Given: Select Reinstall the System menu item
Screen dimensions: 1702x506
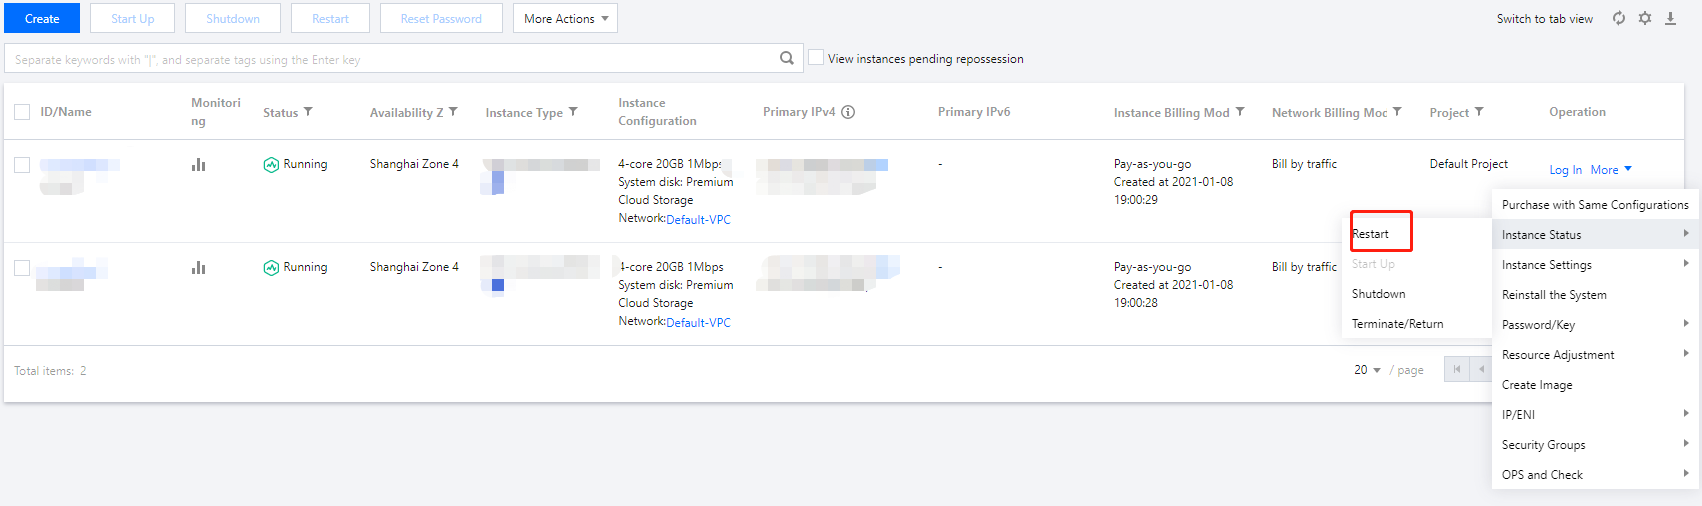Looking at the screenshot, I should (x=1554, y=295).
